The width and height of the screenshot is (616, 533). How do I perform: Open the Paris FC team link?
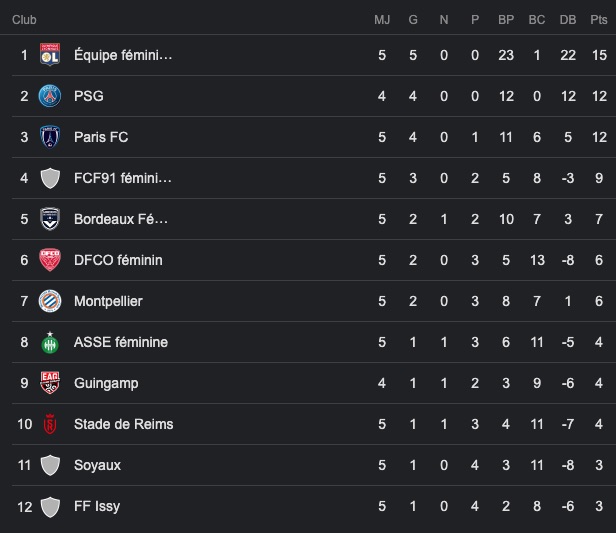101,137
